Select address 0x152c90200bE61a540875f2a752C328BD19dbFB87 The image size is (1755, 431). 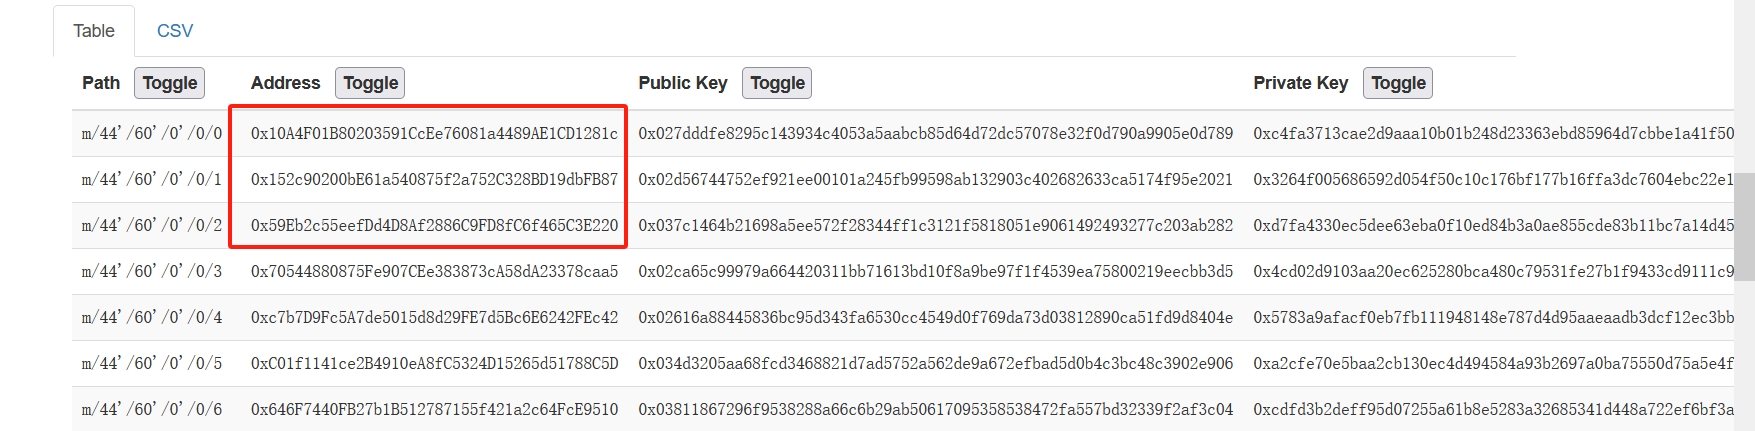(x=434, y=179)
